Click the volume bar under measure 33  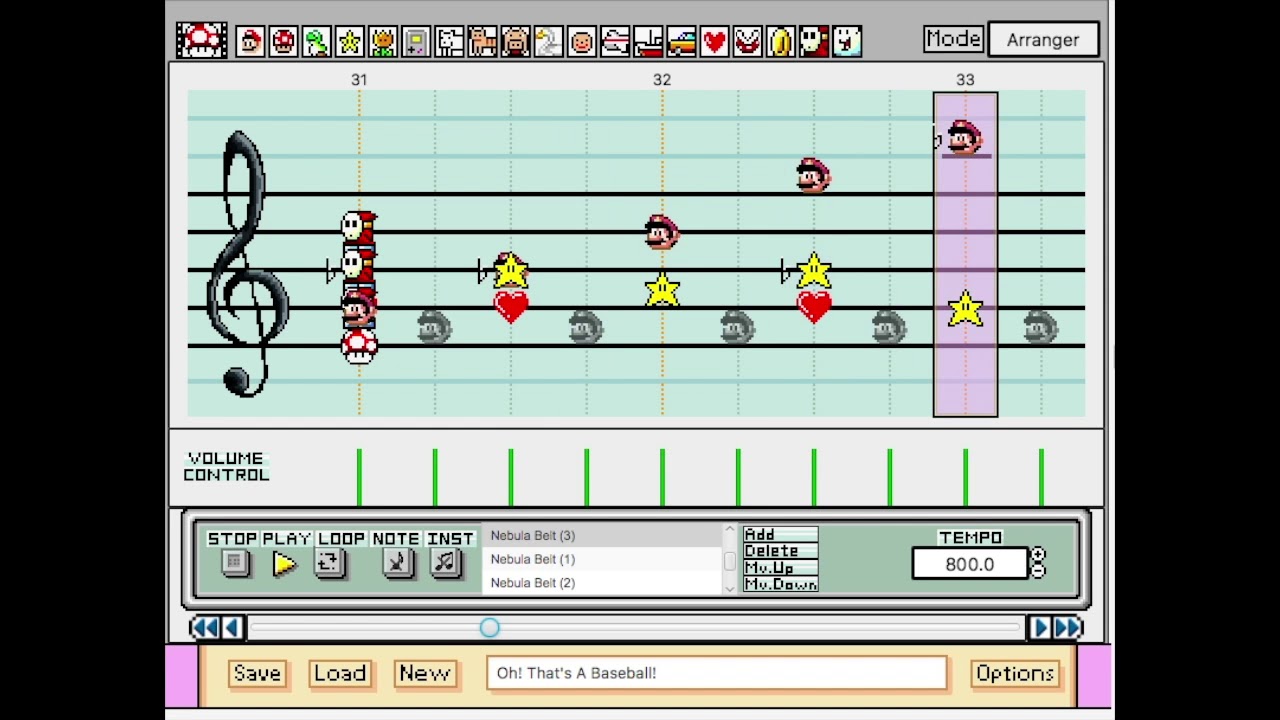tap(965, 477)
